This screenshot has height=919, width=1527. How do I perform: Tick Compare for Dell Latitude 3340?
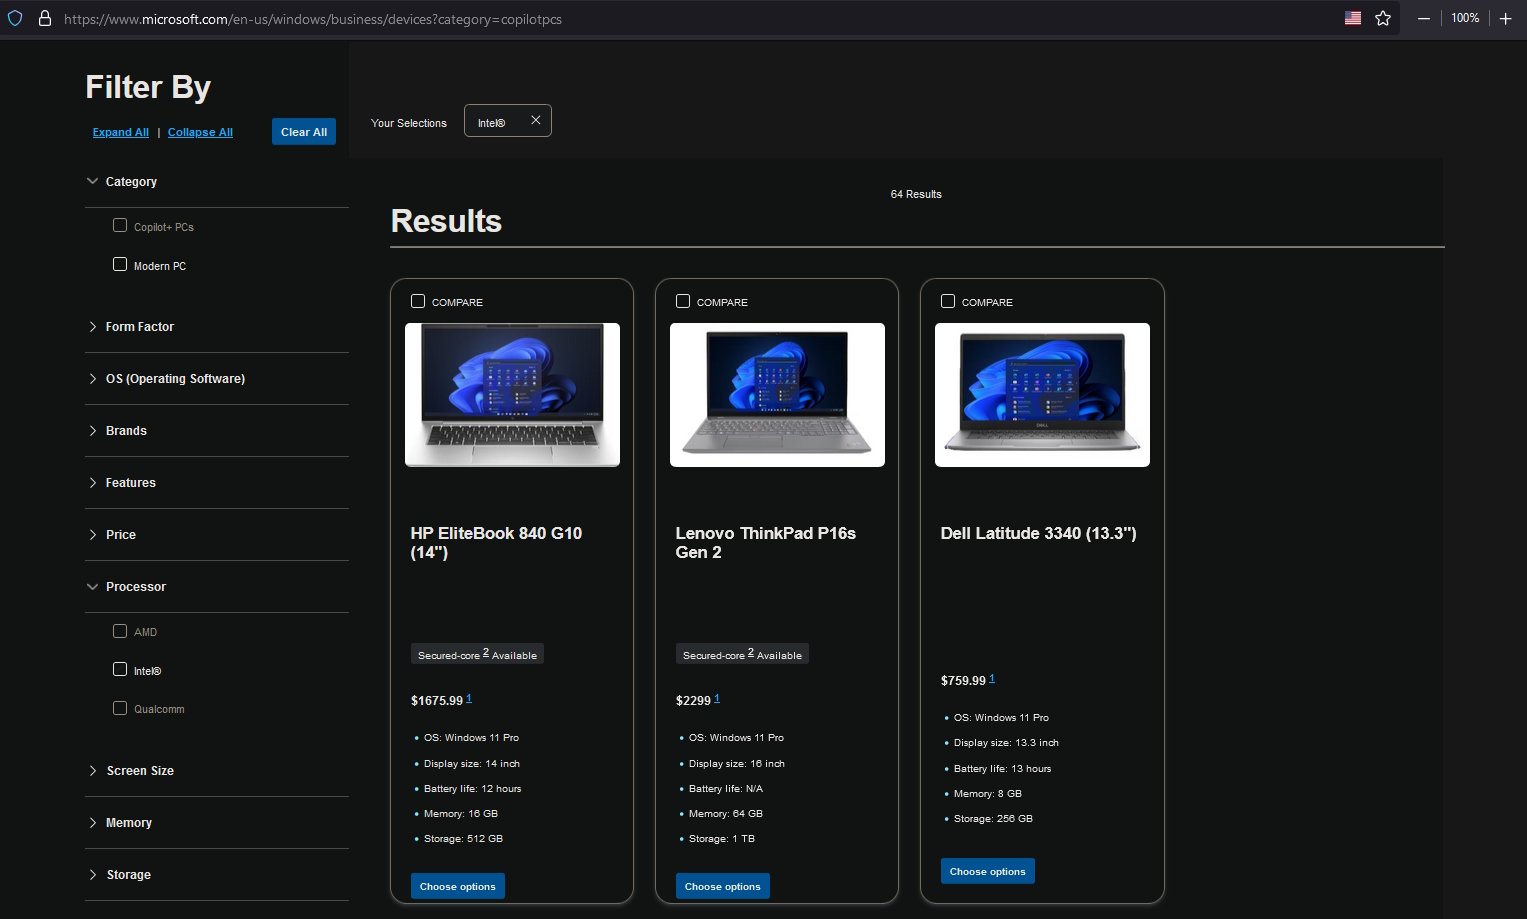tap(948, 301)
